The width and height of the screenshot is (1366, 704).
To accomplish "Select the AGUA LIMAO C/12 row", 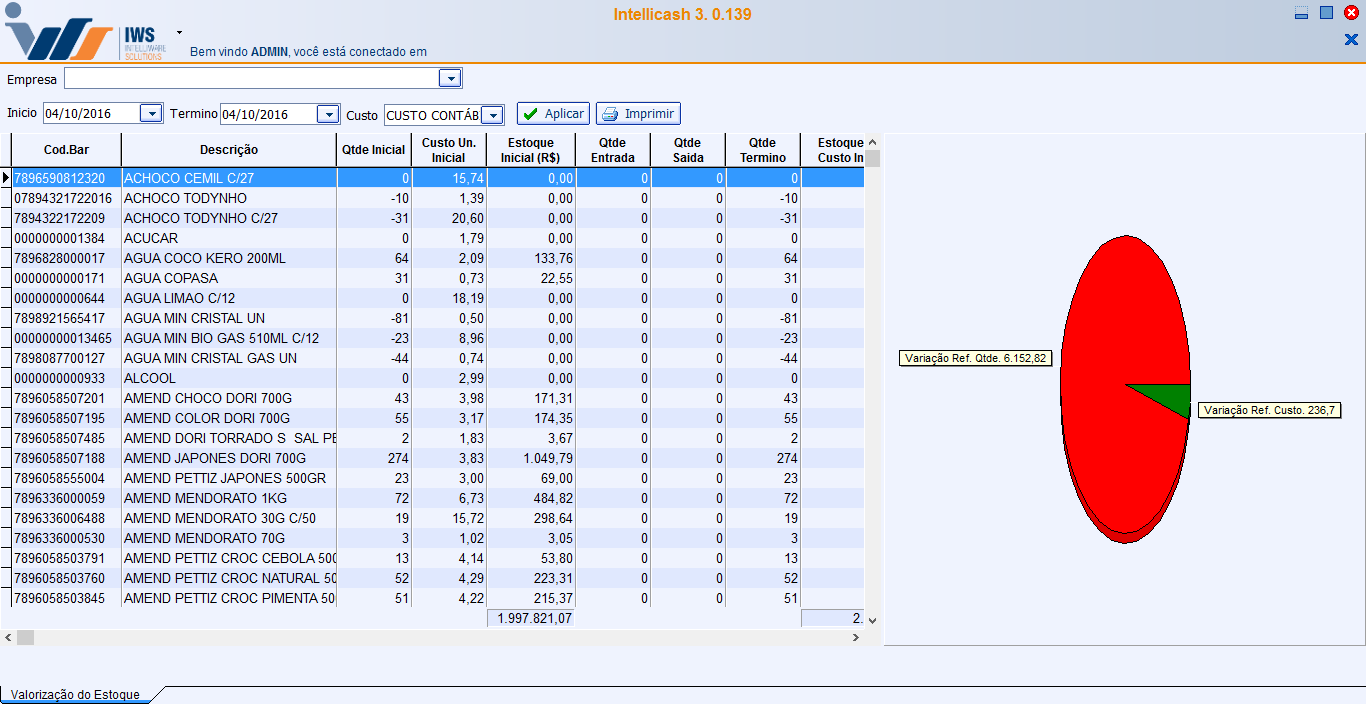I will click(x=438, y=298).
